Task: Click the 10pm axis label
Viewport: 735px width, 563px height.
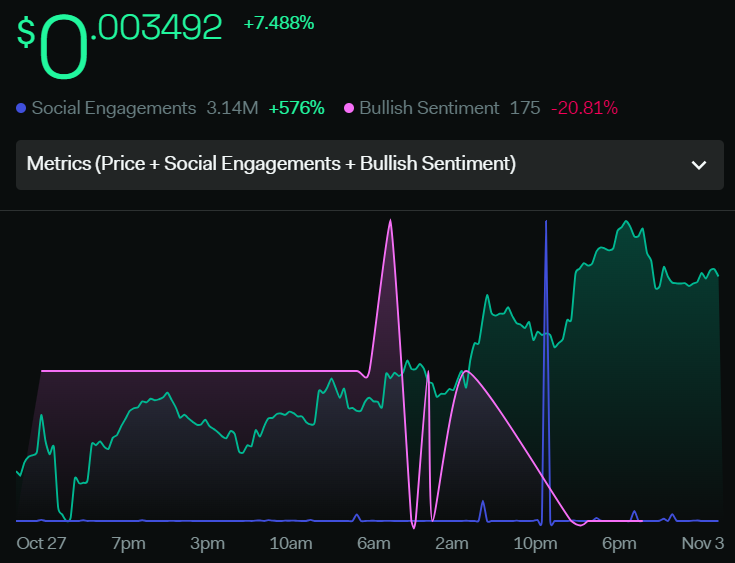Action: [x=535, y=543]
